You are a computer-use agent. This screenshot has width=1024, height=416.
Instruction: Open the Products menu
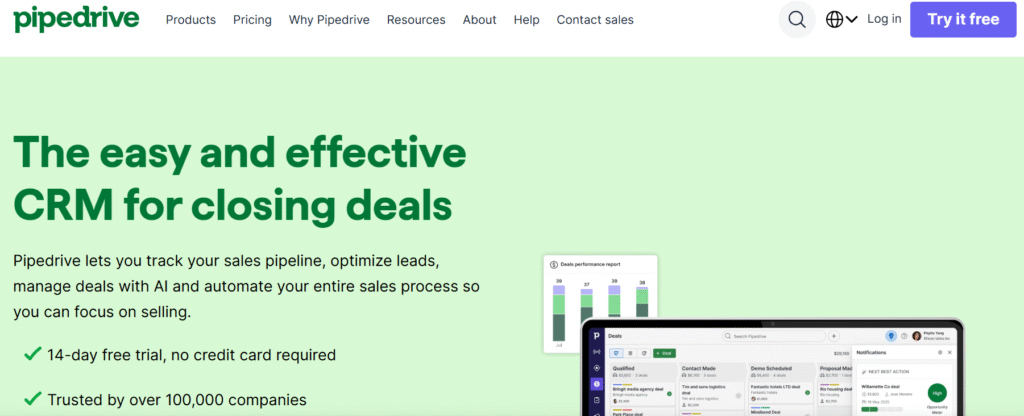tap(190, 20)
